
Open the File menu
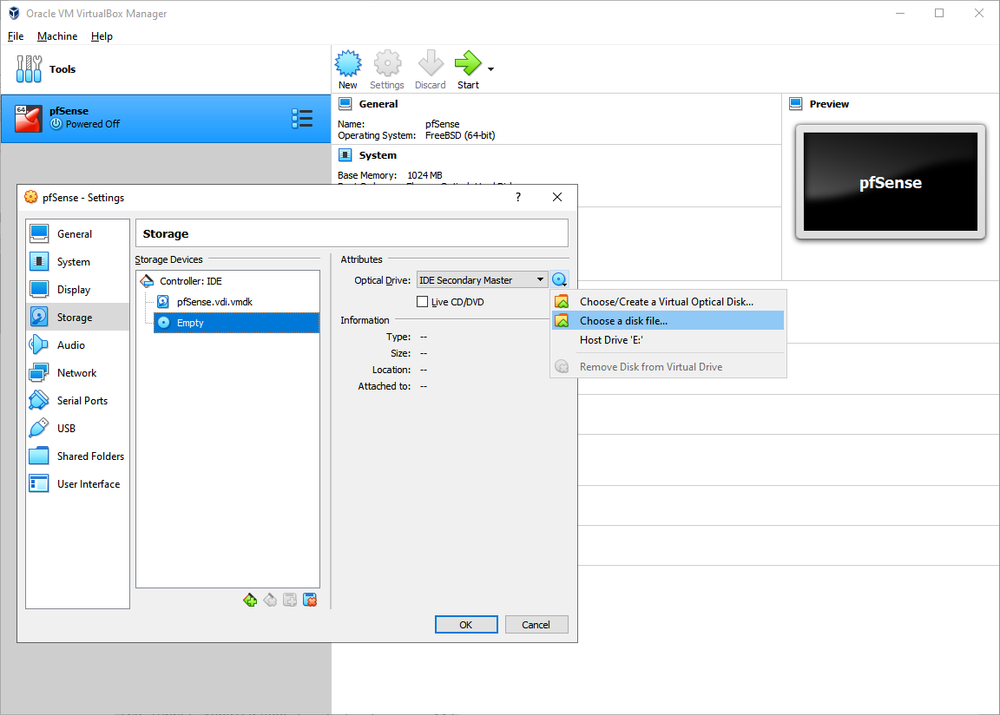(x=15, y=36)
